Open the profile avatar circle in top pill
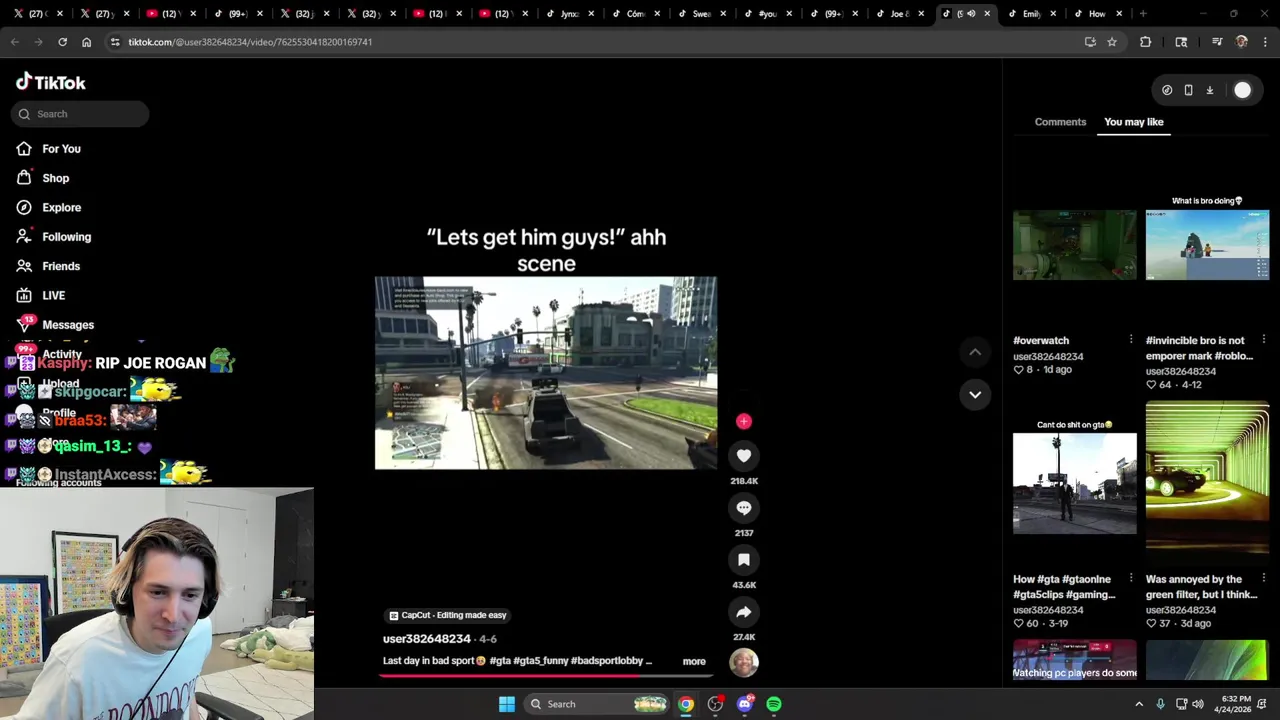The height and width of the screenshot is (720, 1280). pos(1242,90)
